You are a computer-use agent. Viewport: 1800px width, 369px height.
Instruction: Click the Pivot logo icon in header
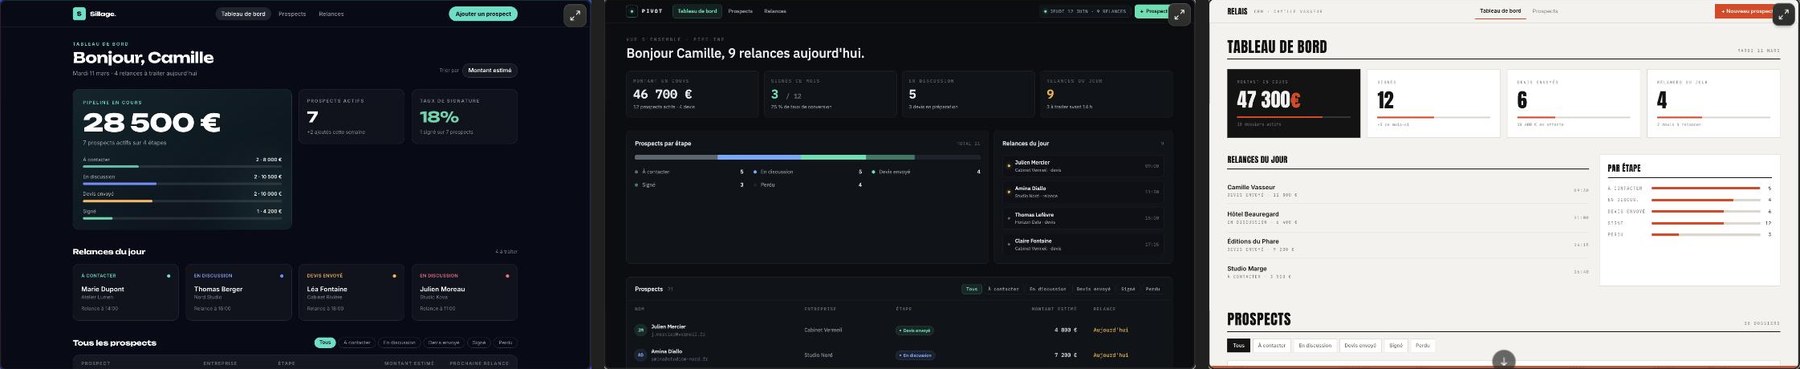632,11
